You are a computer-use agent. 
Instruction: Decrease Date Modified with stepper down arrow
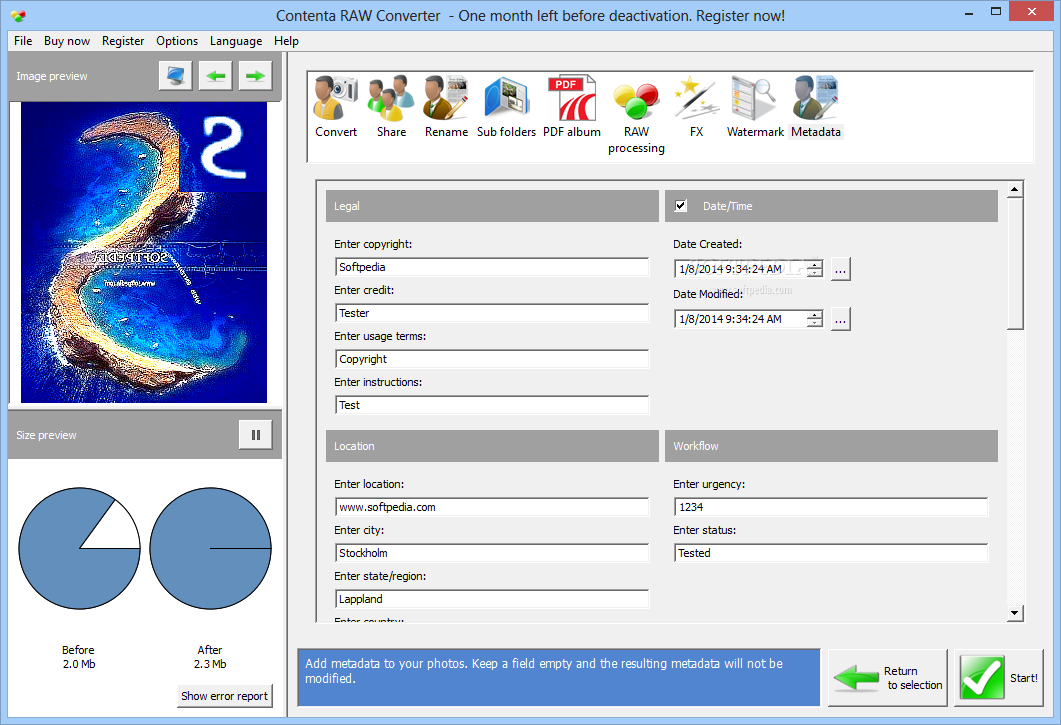[x=815, y=324]
